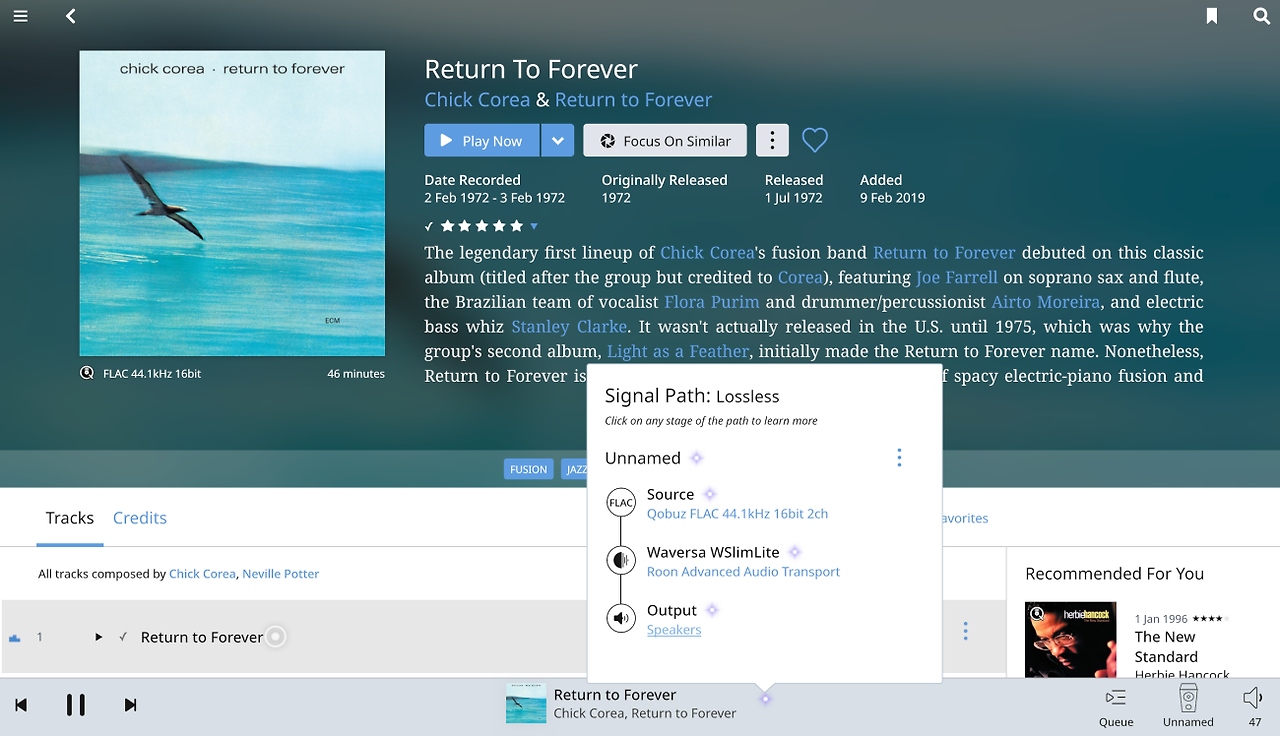Click the Output speaker icon in Signal Path
This screenshot has height=736, width=1280.
point(621,618)
